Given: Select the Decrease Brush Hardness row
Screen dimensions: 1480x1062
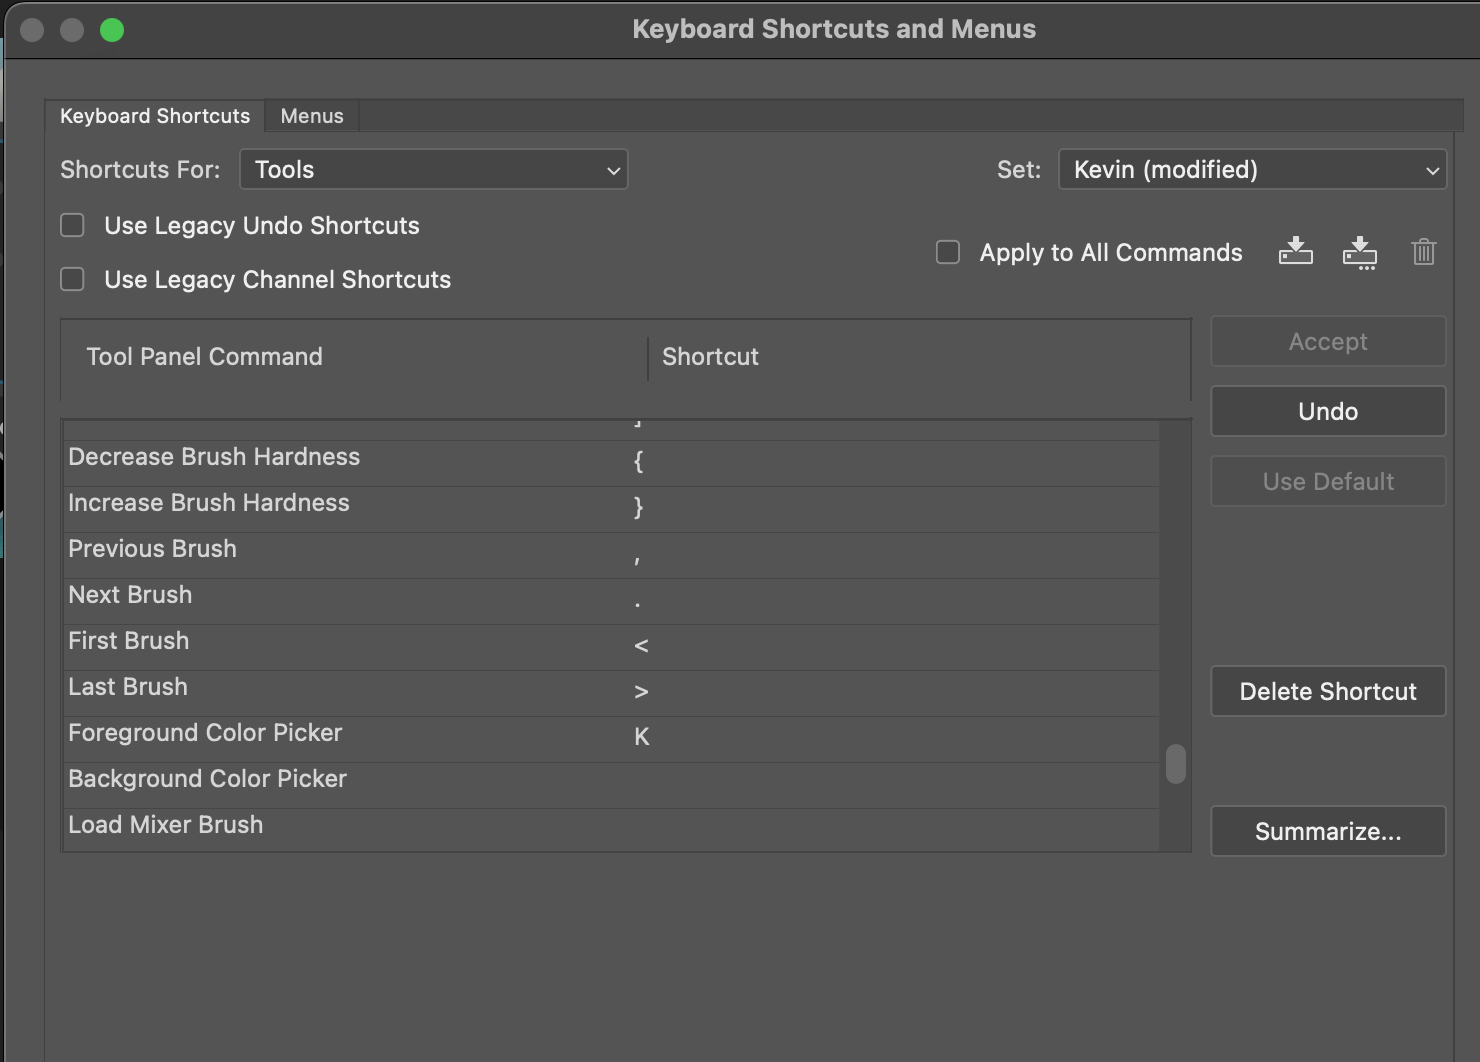Looking at the screenshot, I should tap(214, 456).
